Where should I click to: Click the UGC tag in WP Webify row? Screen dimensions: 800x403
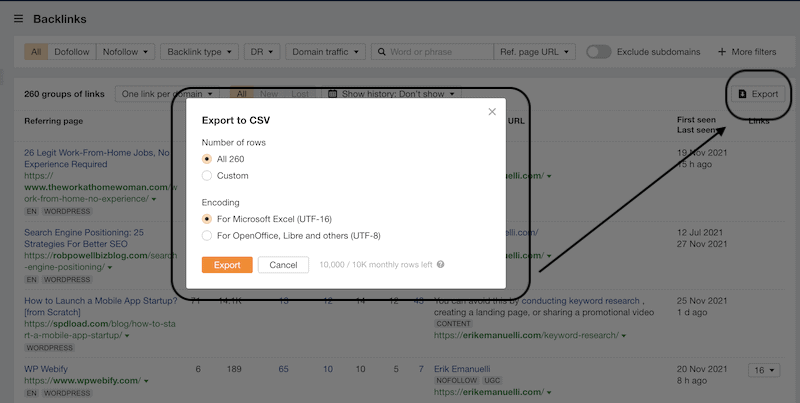pyautogui.click(x=492, y=380)
